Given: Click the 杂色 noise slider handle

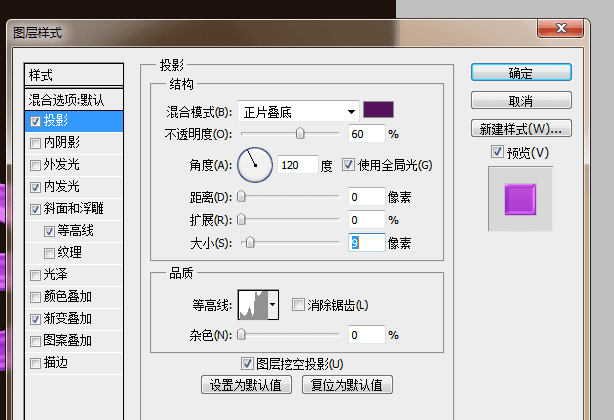Looking at the screenshot, I should coord(241,335).
